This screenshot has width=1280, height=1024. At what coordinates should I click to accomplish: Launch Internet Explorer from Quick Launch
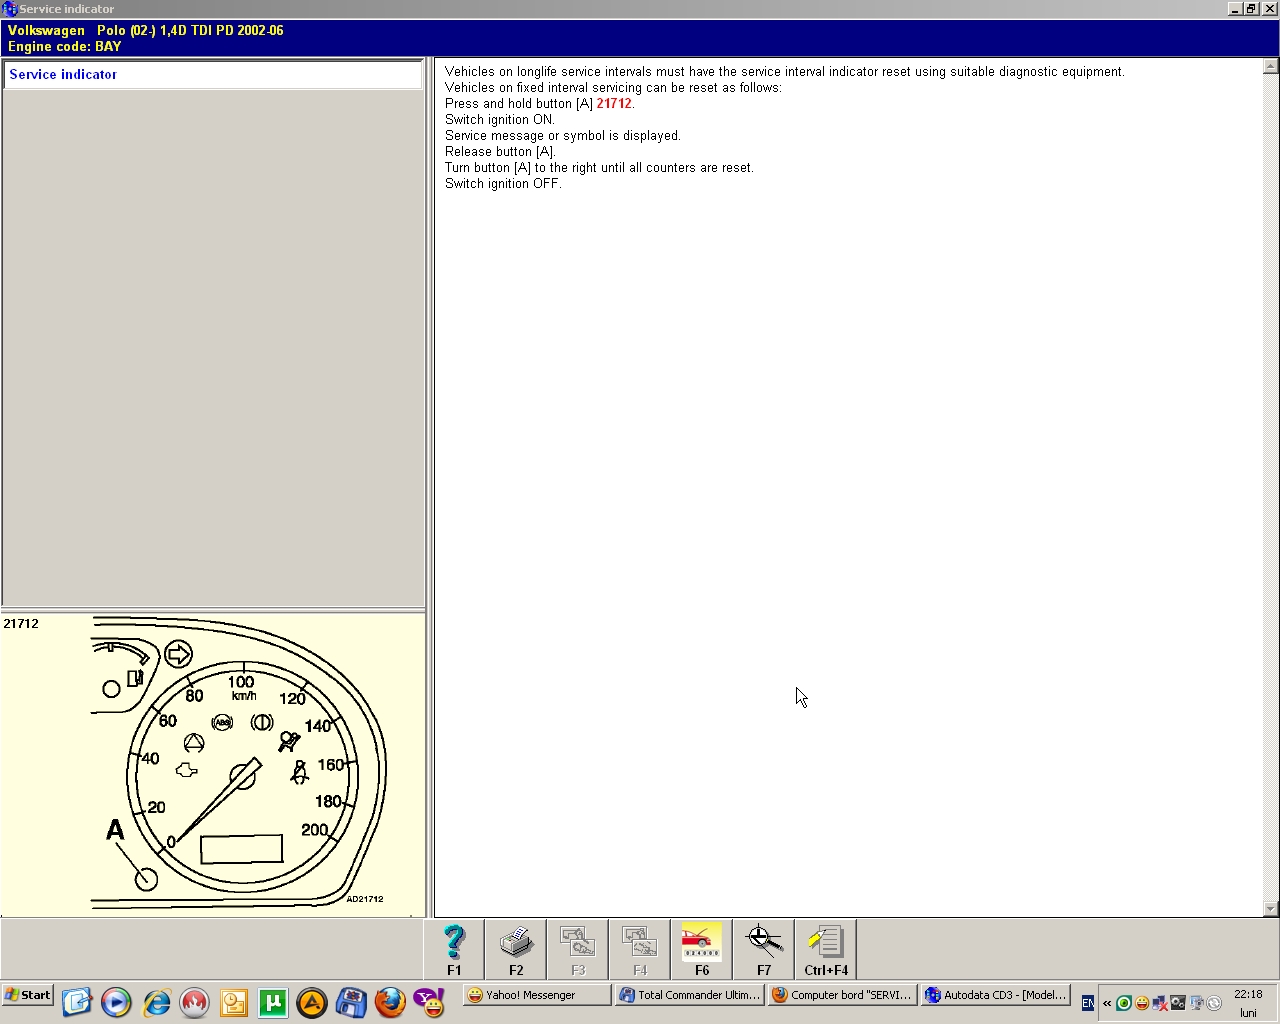tap(156, 1002)
